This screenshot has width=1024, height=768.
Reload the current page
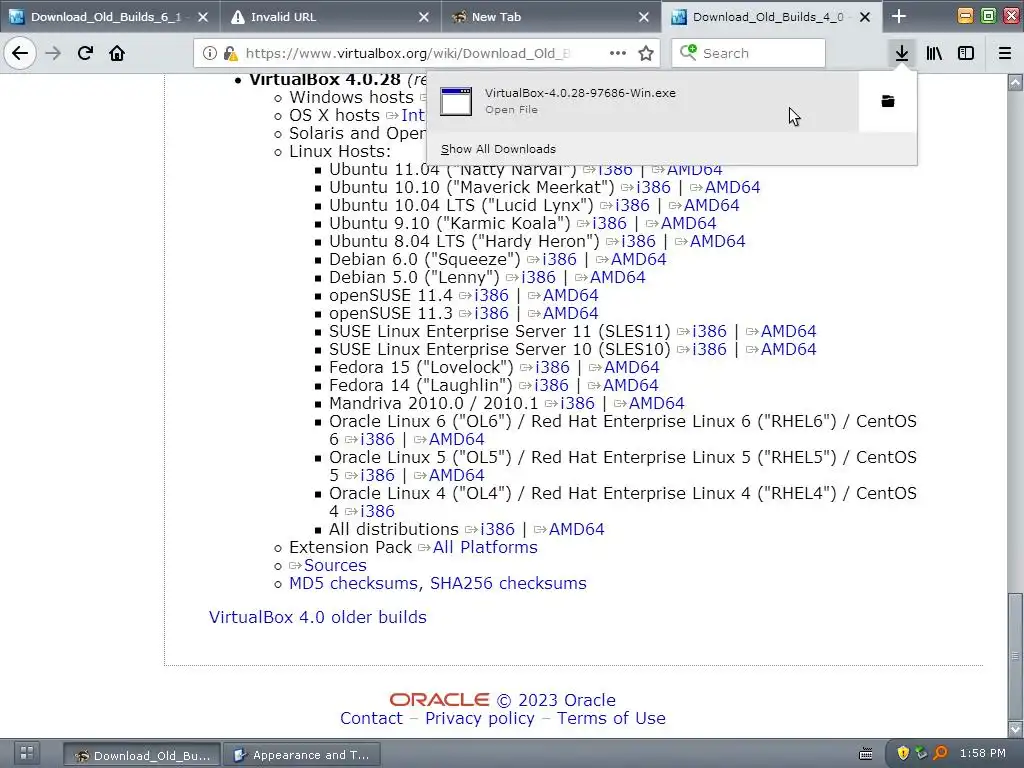click(x=85, y=53)
